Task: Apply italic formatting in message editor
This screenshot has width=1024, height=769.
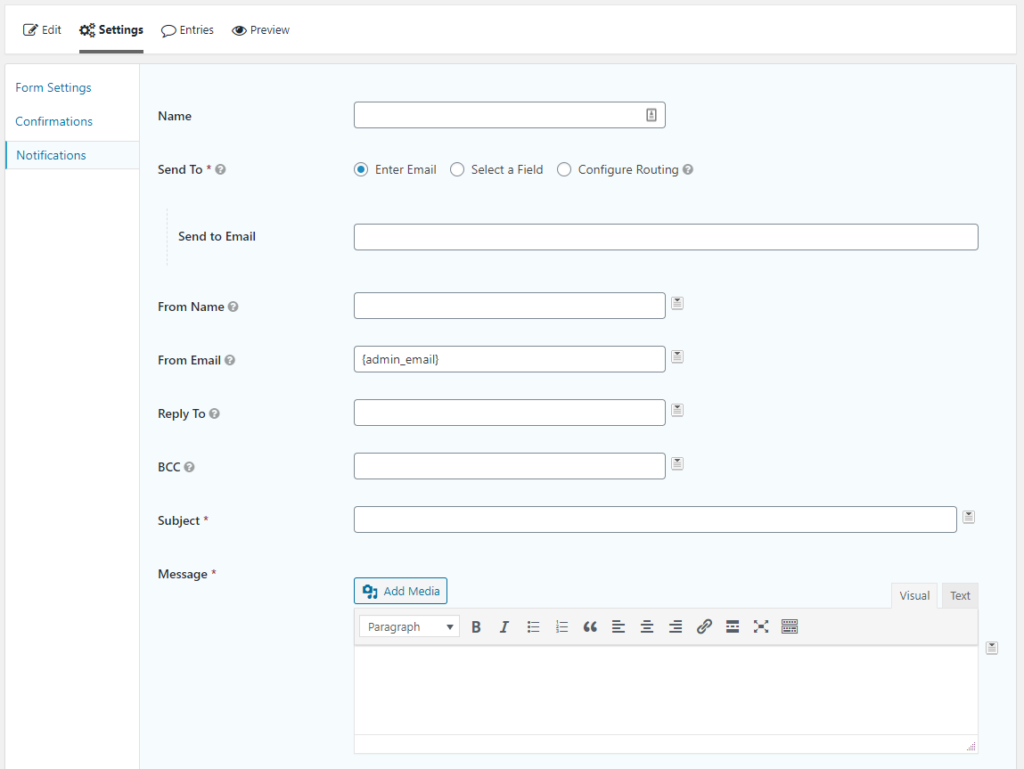Action: pyautogui.click(x=504, y=627)
